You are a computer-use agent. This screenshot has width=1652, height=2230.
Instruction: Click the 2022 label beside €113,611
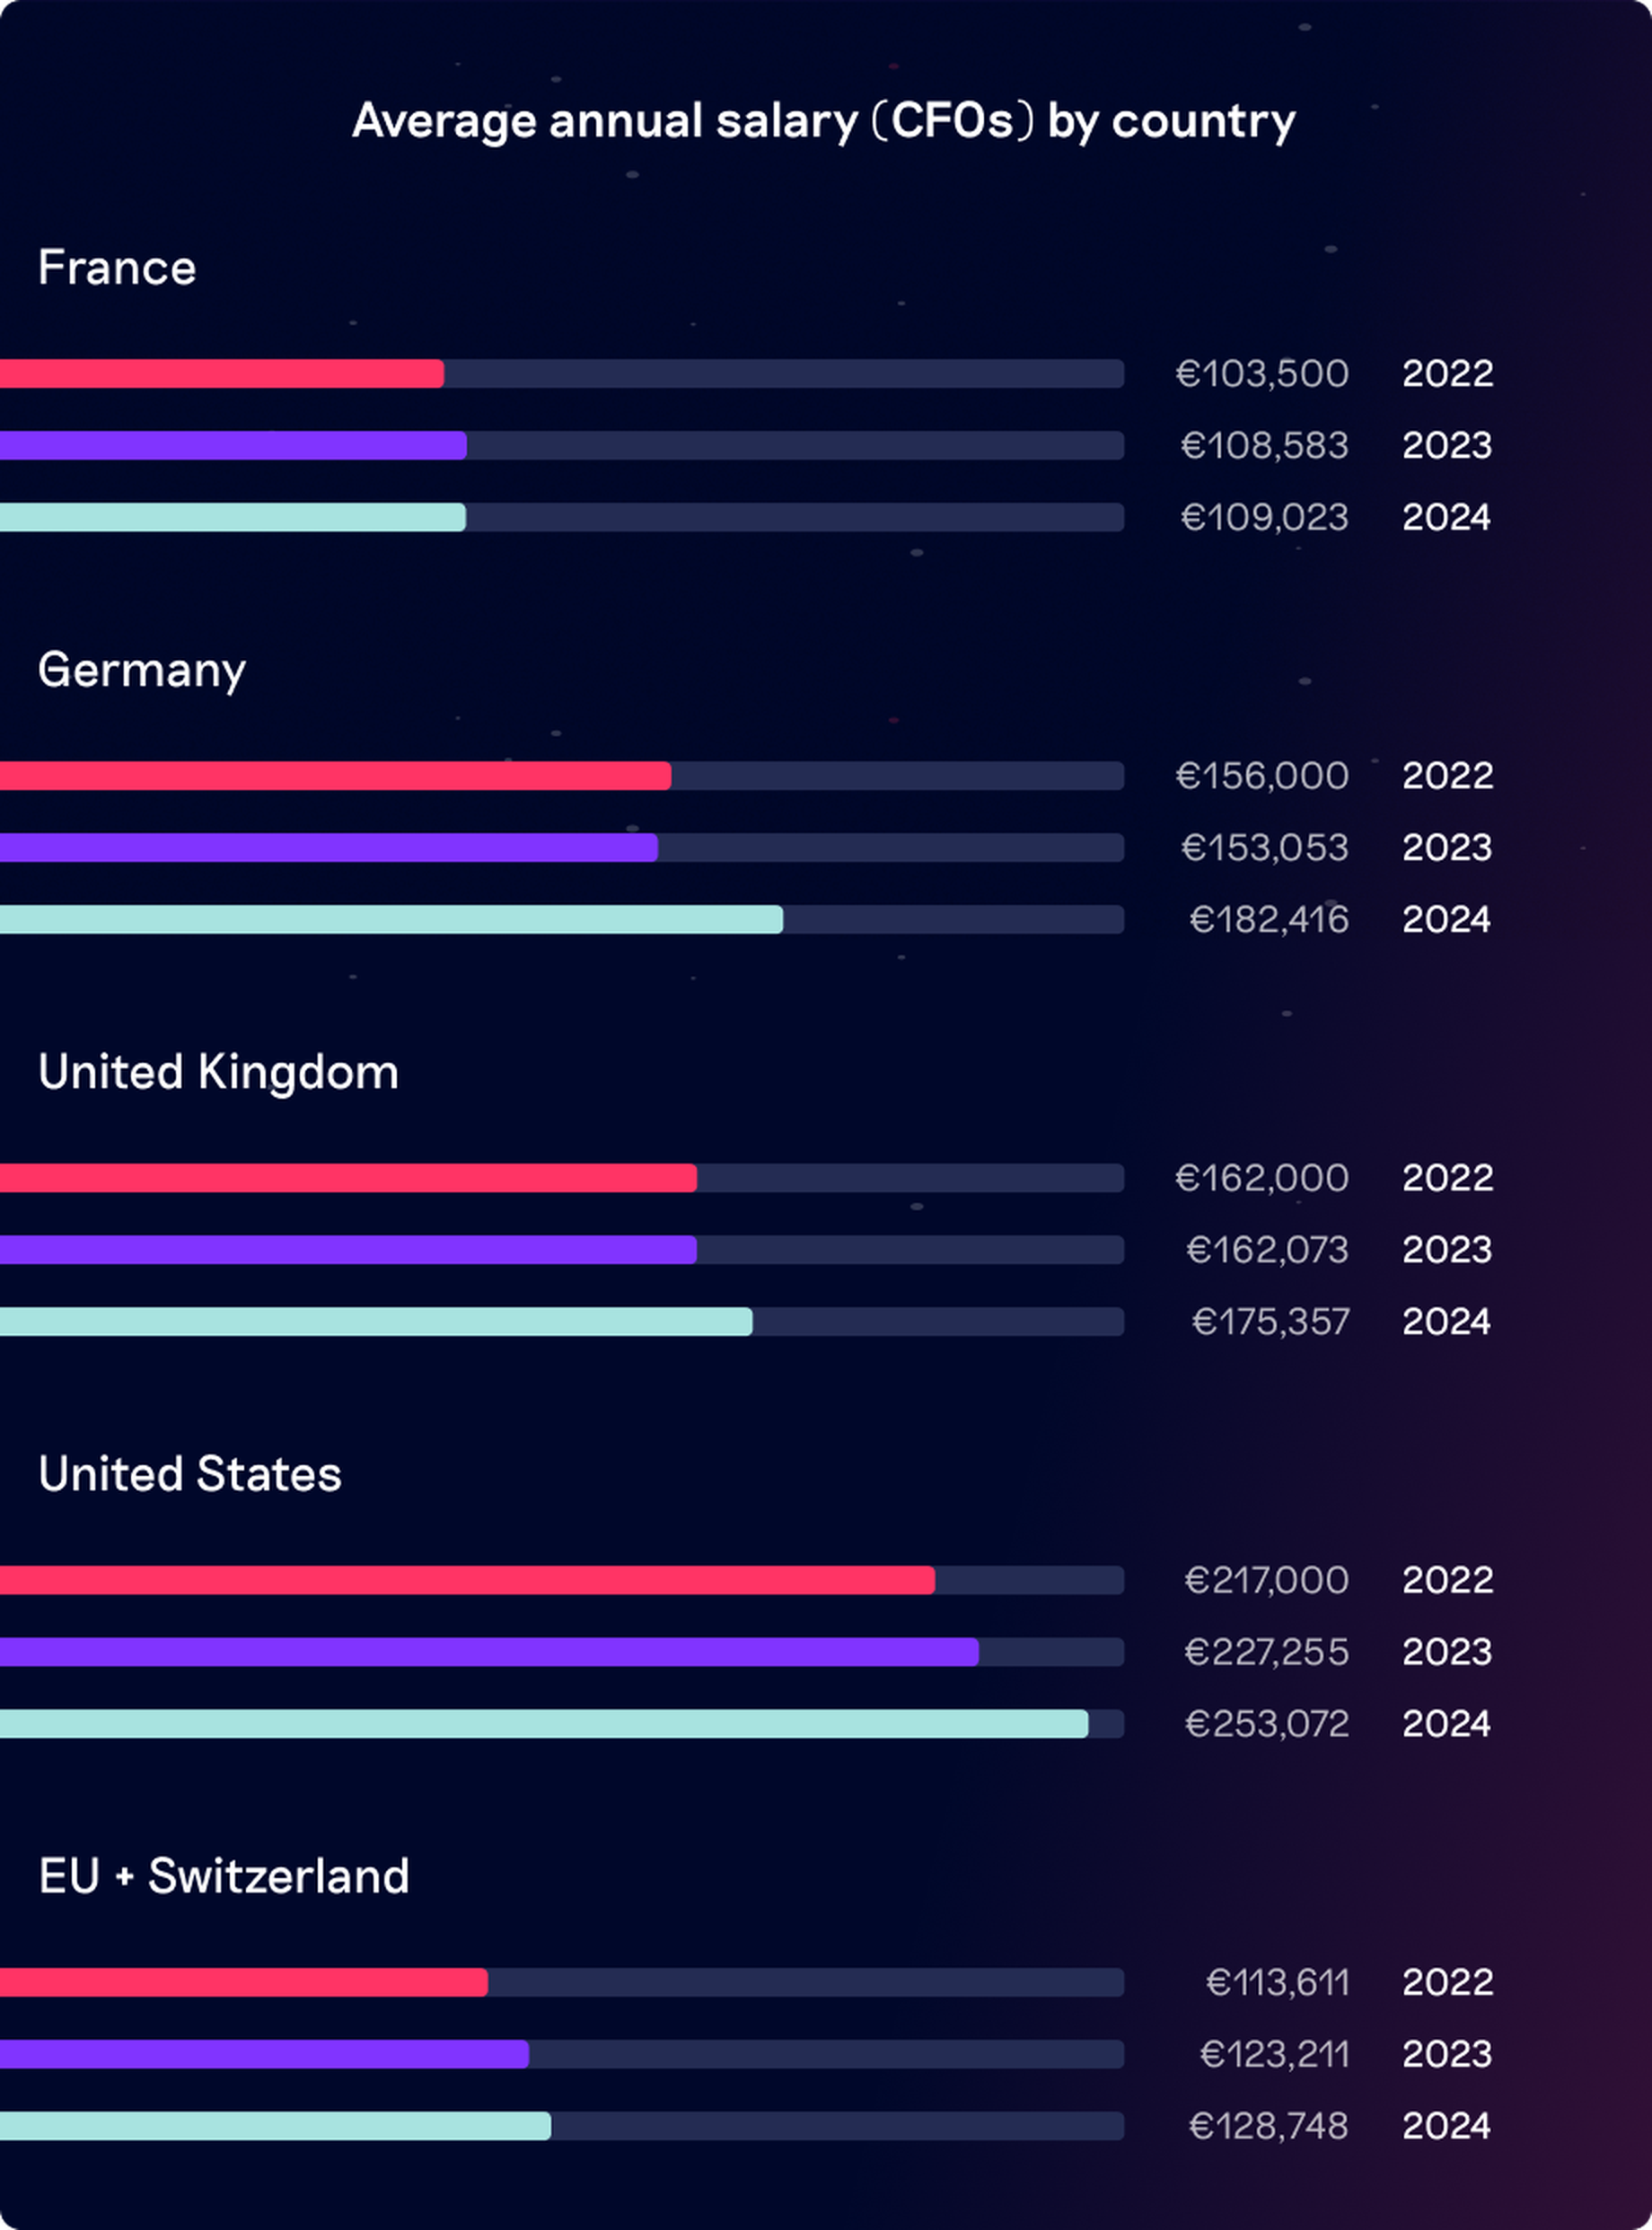(1447, 1982)
